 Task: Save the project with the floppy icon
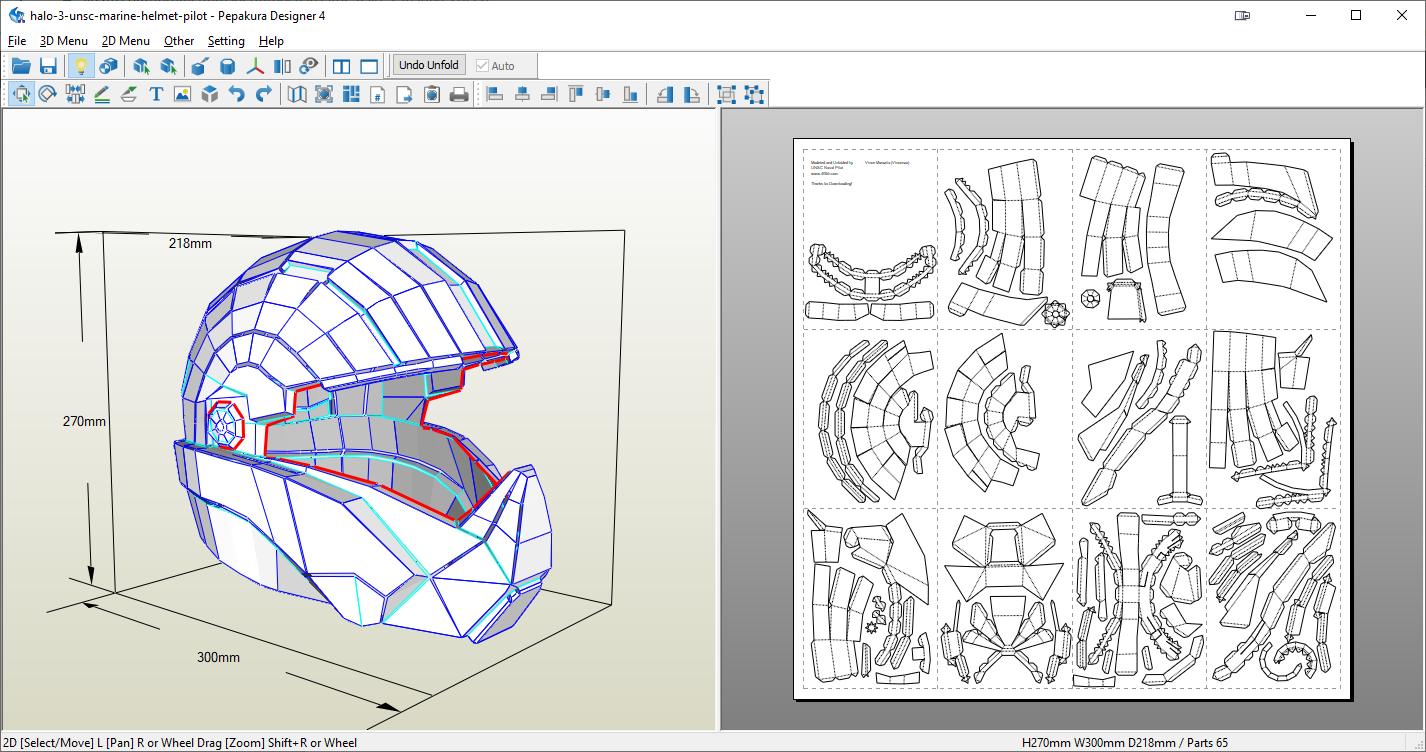coord(48,66)
